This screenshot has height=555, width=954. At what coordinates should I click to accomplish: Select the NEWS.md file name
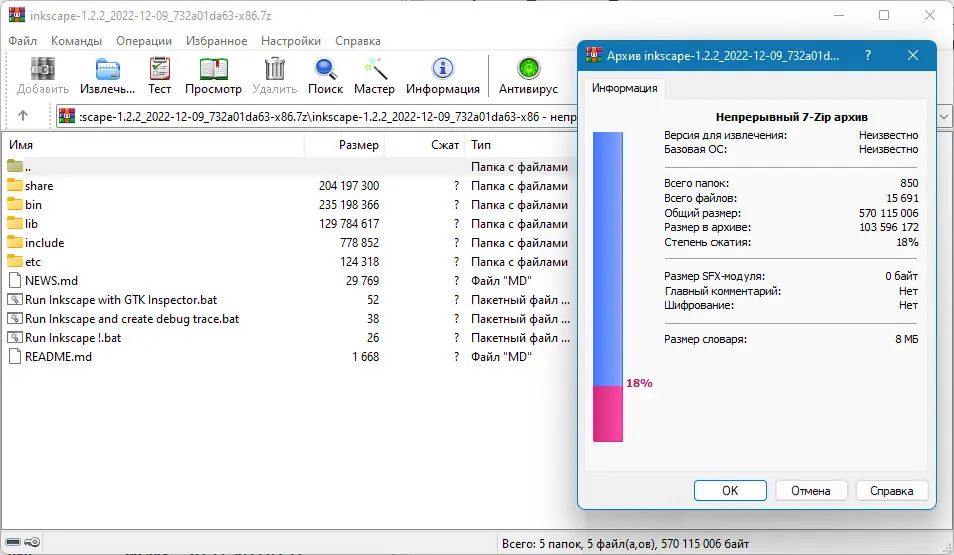pos(51,281)
